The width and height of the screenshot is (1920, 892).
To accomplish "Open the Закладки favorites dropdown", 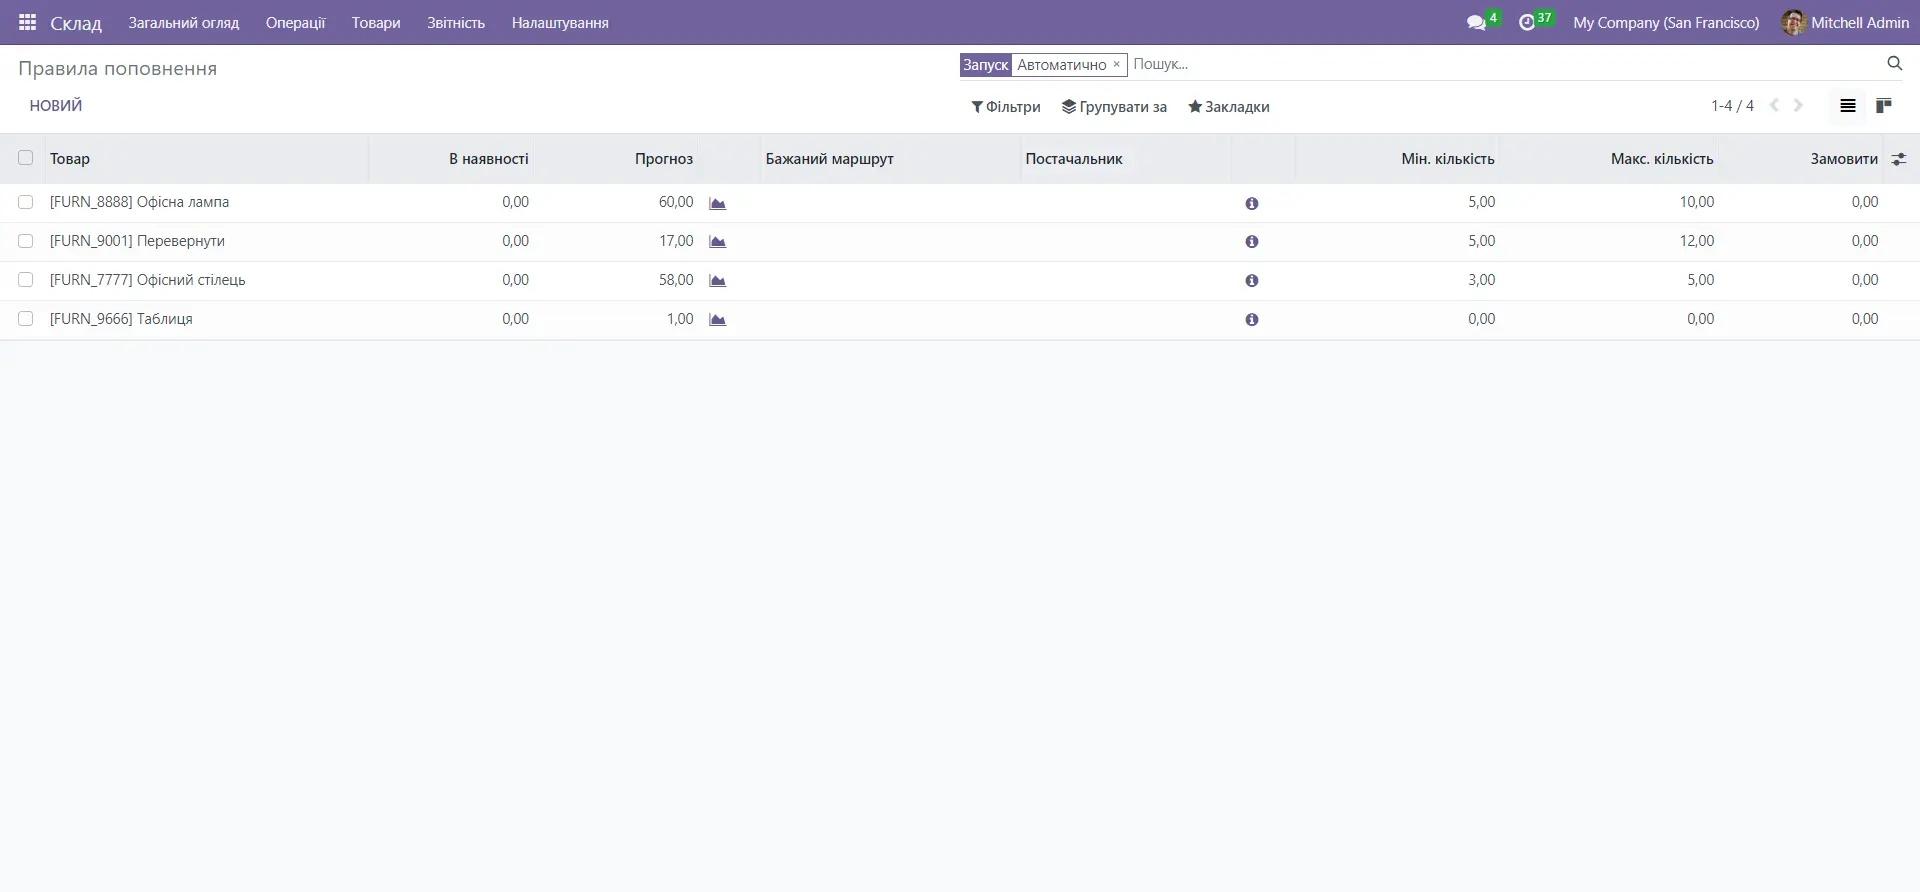I will coord(1228,107).
